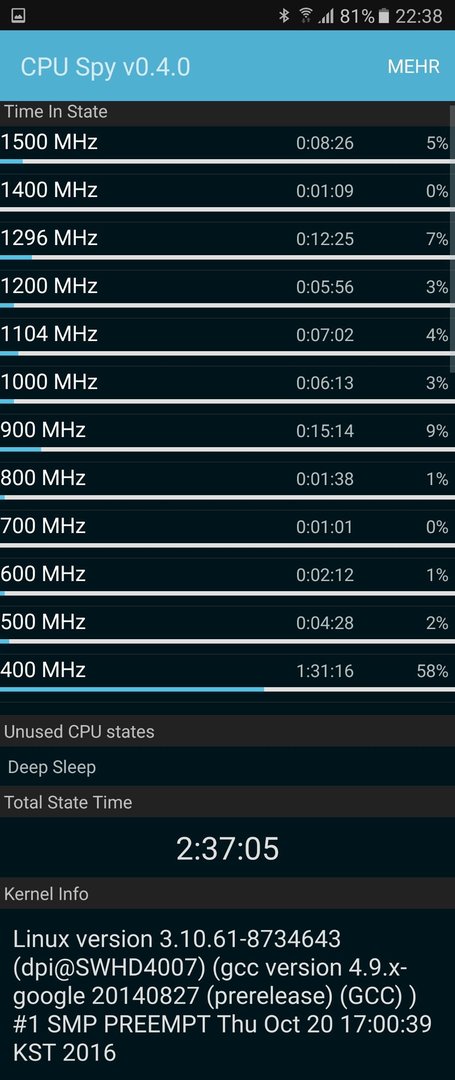This screenshot has height=1080, width=455.
Task: Tap the image notification icon in status bar
Action: (19, 15)
